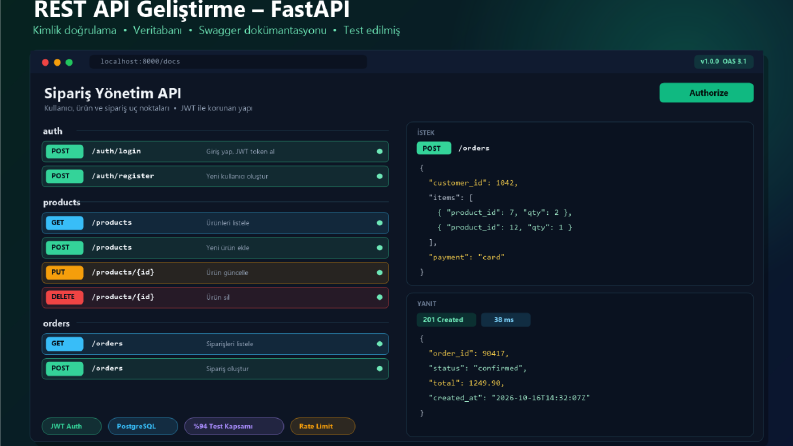Click the 201 Created status badge
Screen dimensions: 793x446
pyautogui.click(x=446, y=320)
